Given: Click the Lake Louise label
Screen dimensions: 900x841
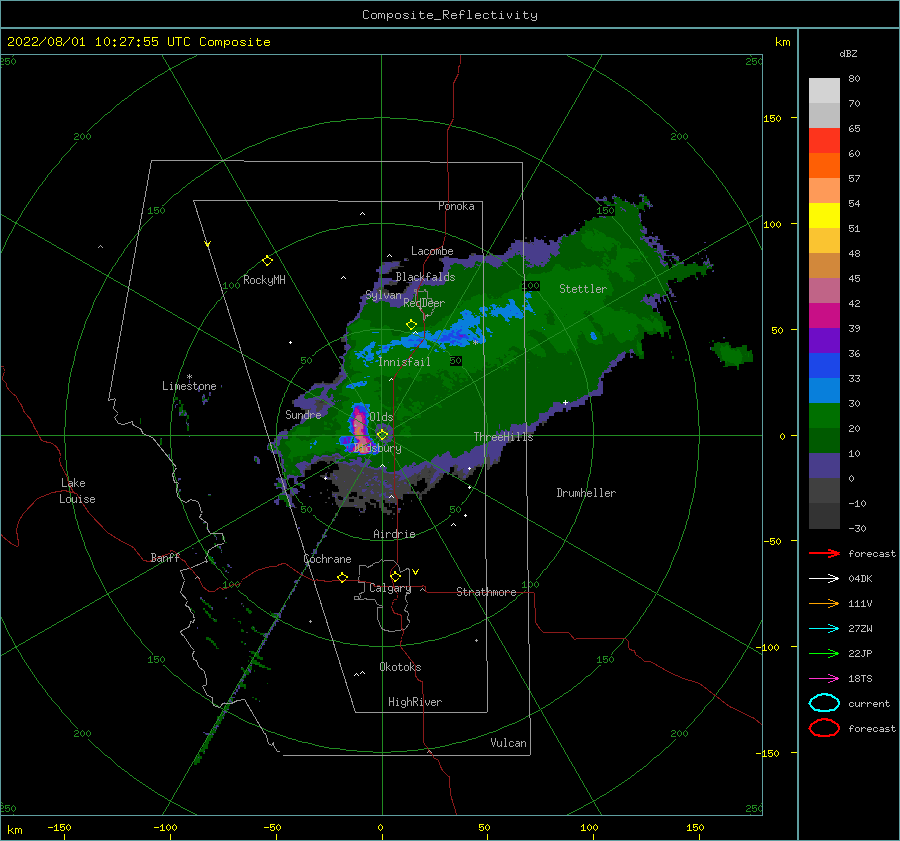Looking at the screenshot, I should point(77,491).
